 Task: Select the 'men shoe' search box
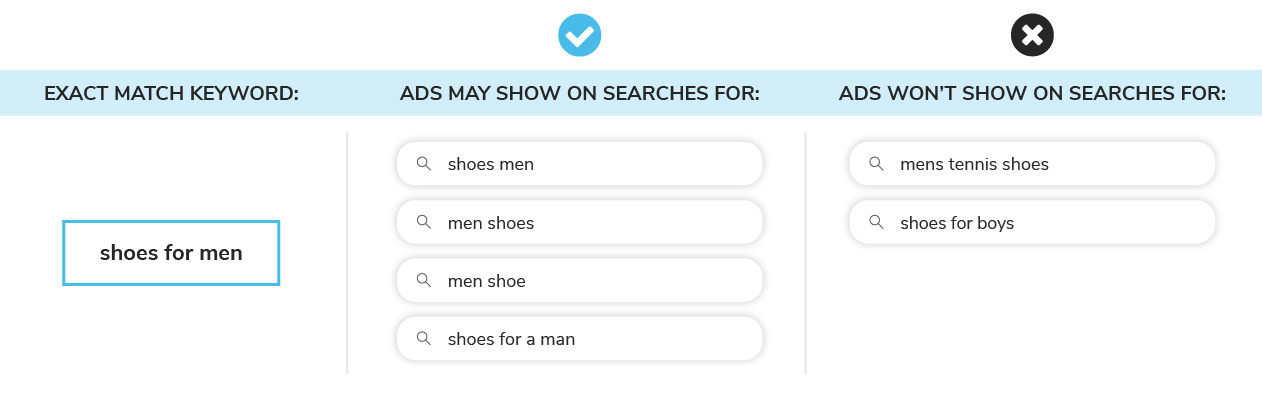580,280
